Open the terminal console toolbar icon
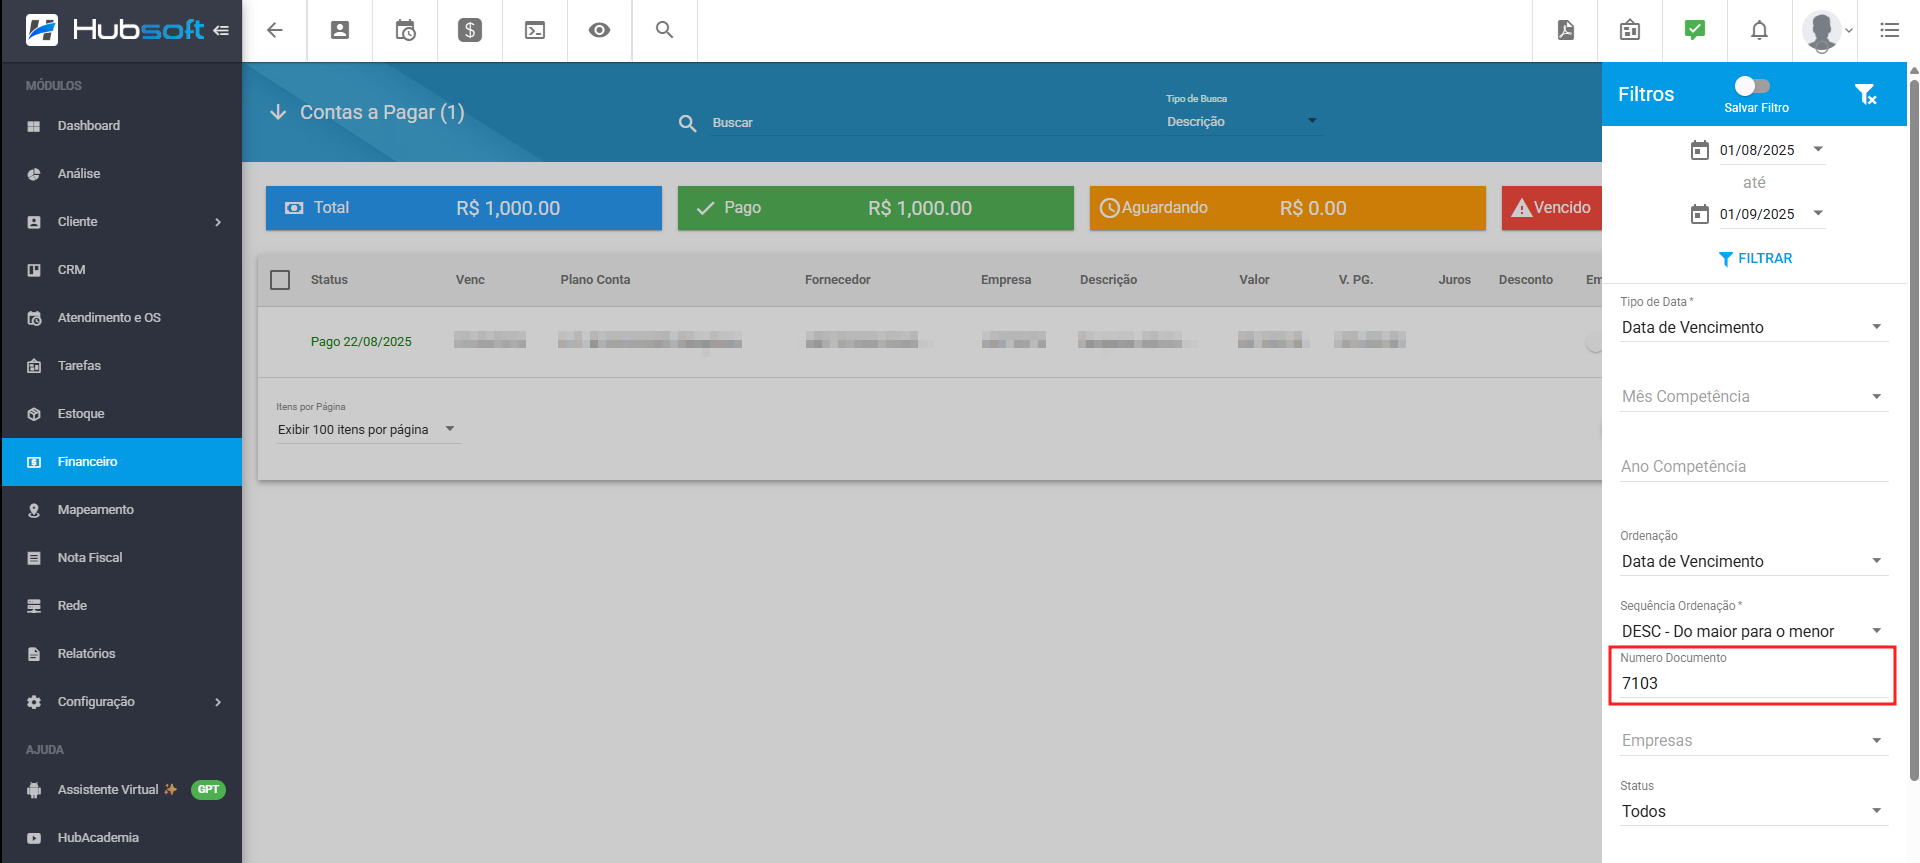Viewport: 1920px width, 863px height. click(x=535, y=30)
